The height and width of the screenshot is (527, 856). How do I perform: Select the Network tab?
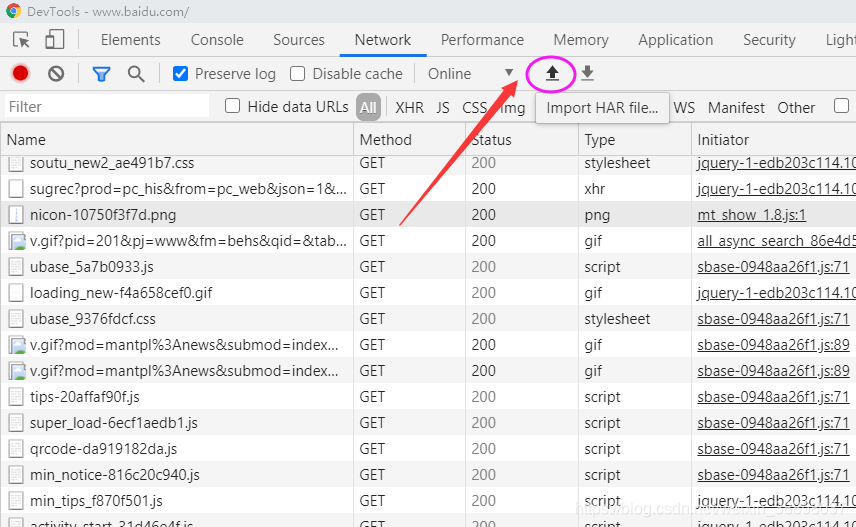(x=383, y=40)
